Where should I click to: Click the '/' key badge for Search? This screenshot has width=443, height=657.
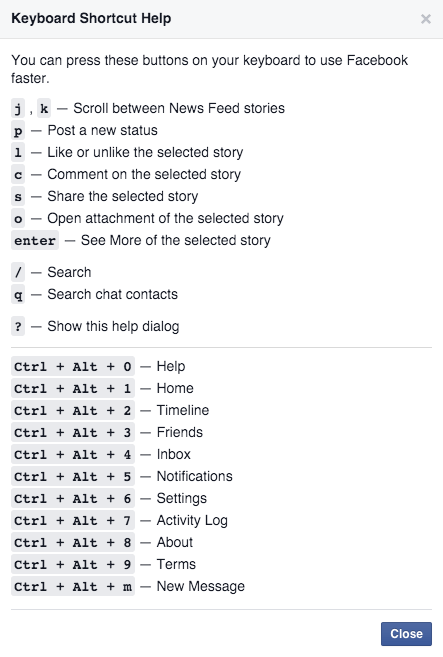(x=18, y=273)
